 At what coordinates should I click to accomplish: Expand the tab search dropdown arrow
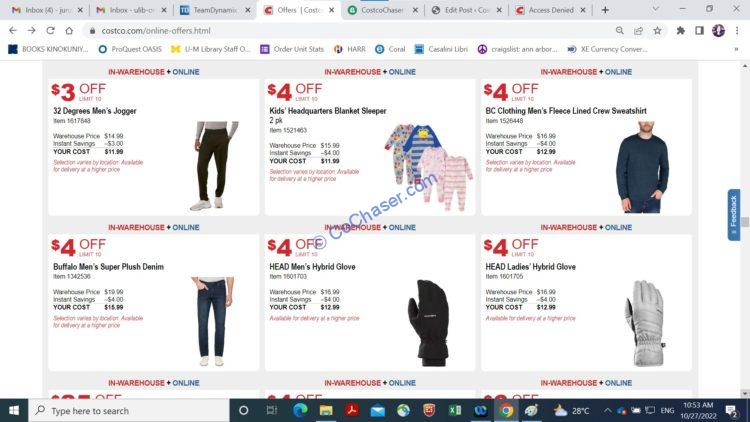pos(655,9)
